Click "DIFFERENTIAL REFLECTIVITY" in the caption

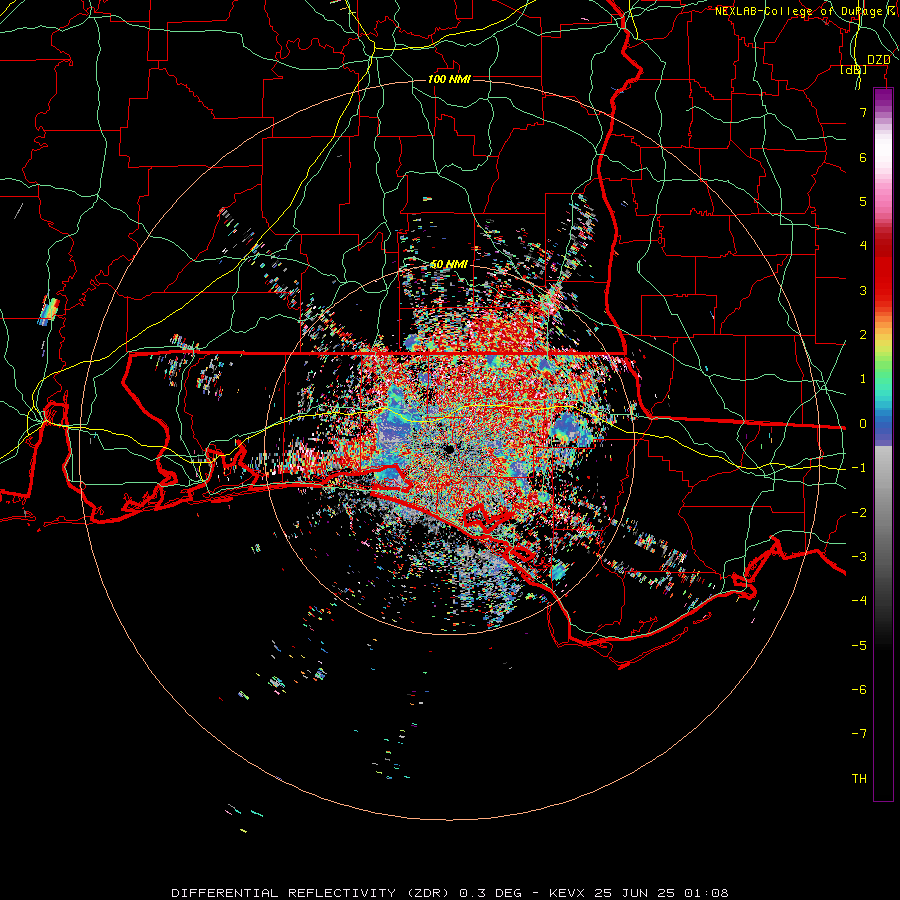284,893
